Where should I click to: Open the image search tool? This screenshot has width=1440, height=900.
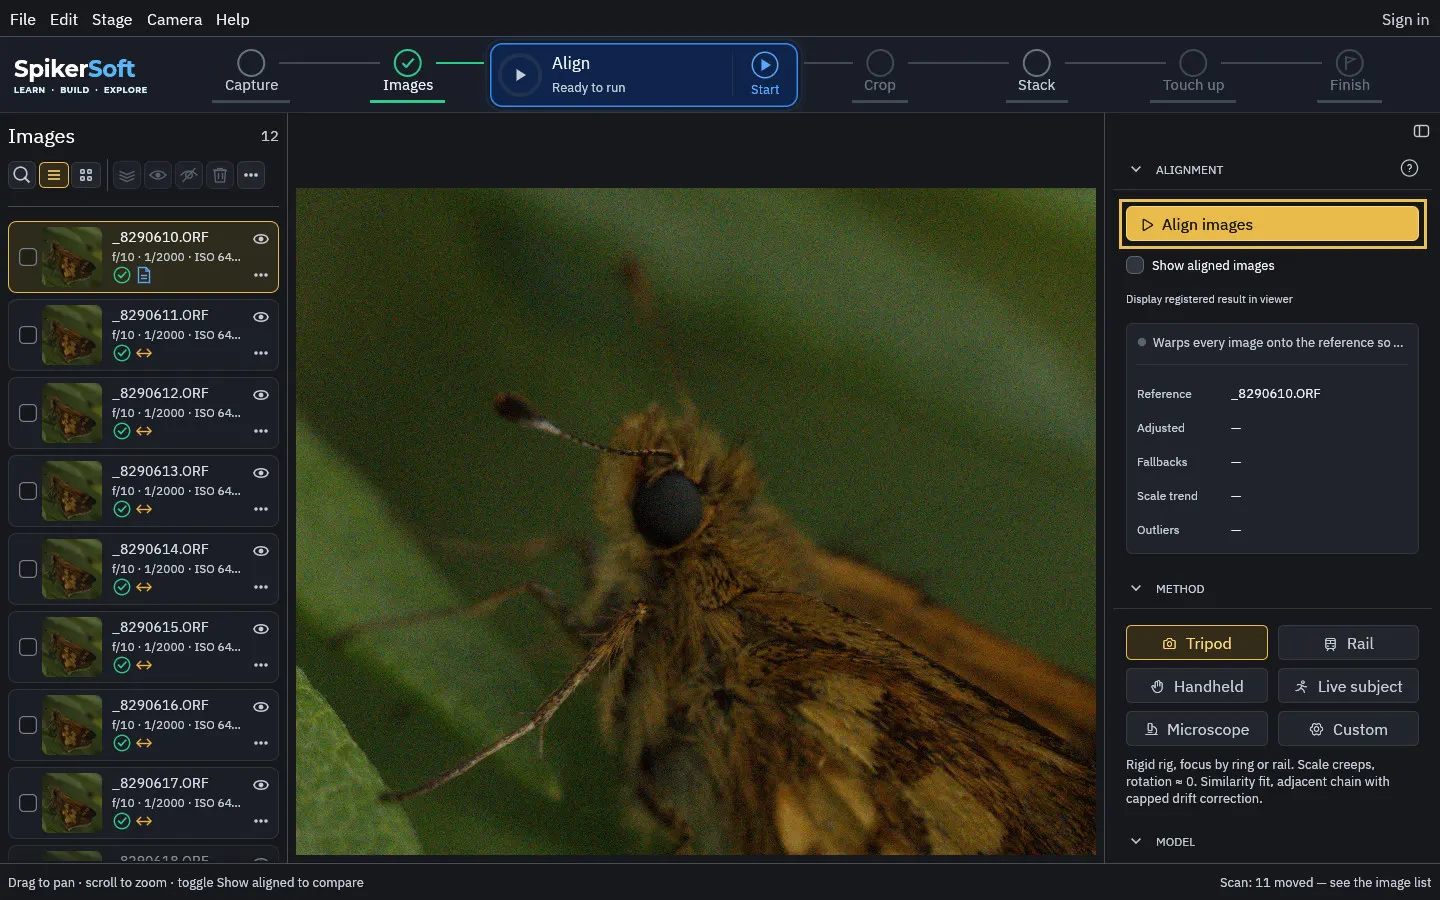pos(21,175)
